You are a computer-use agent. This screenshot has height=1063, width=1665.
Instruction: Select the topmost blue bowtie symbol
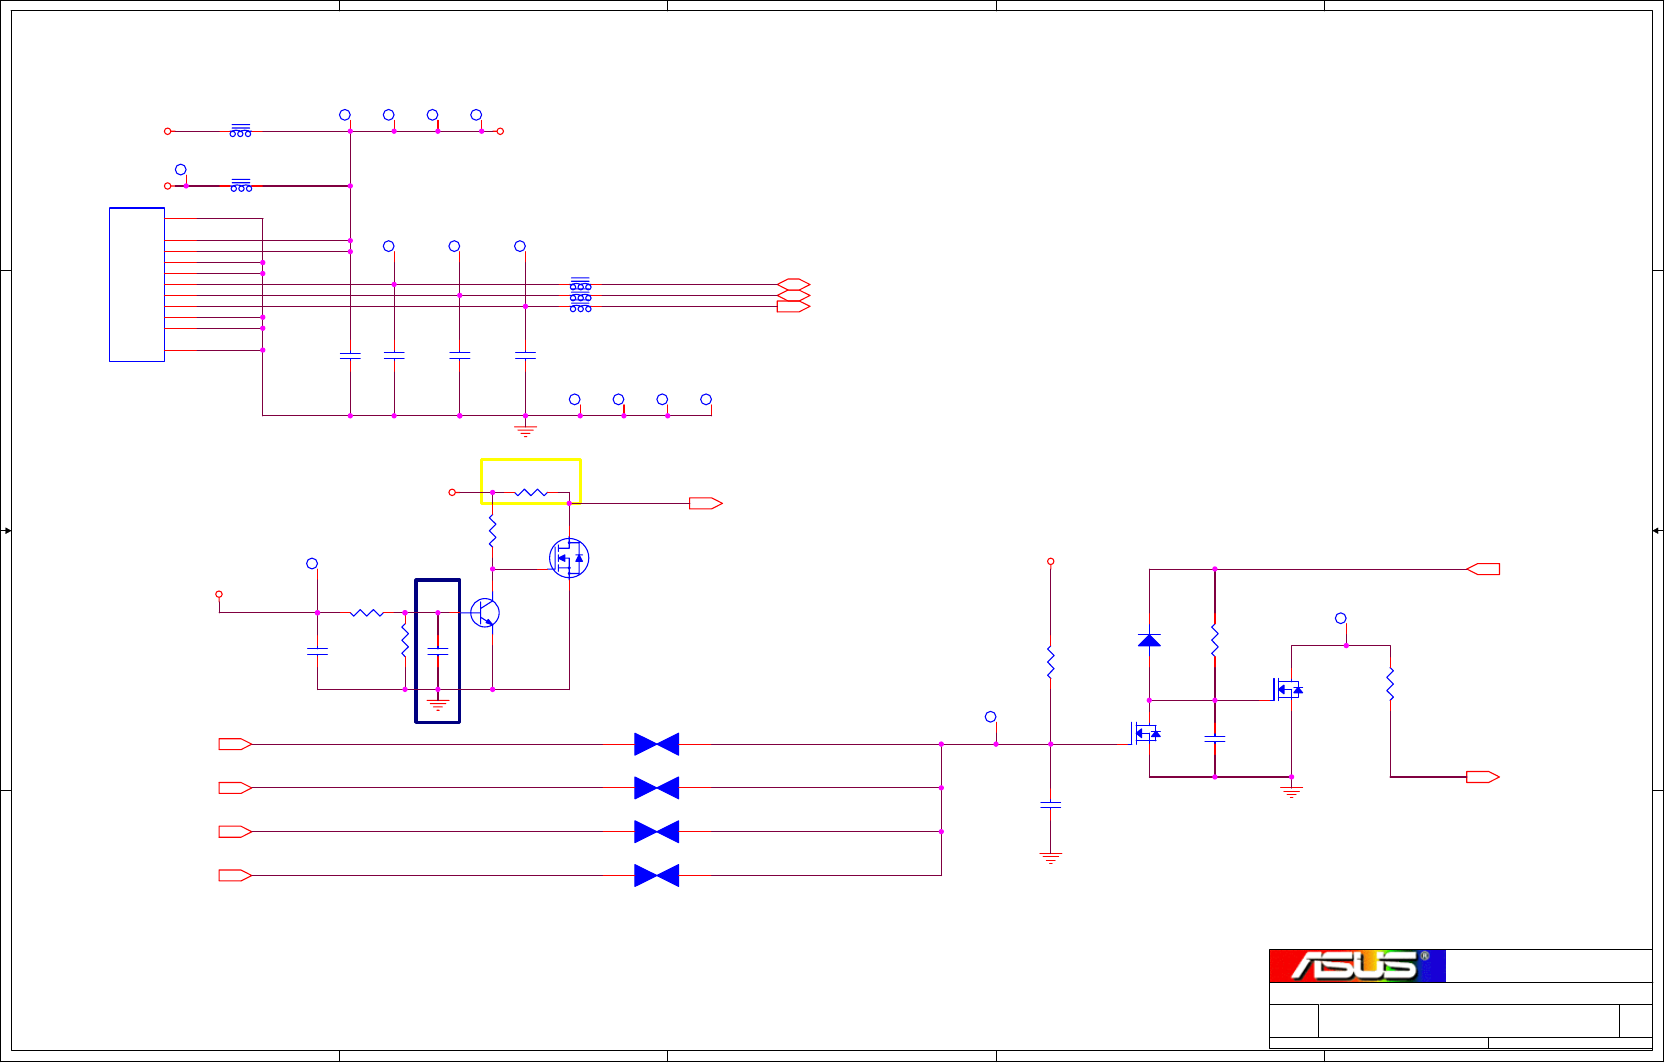click(657, 744)
